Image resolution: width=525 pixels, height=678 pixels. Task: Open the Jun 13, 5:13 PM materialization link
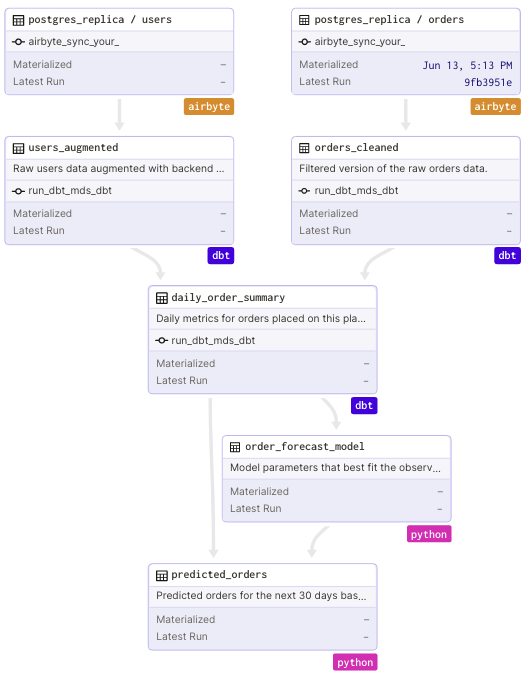pyautogui.click(x=467, y=65)
